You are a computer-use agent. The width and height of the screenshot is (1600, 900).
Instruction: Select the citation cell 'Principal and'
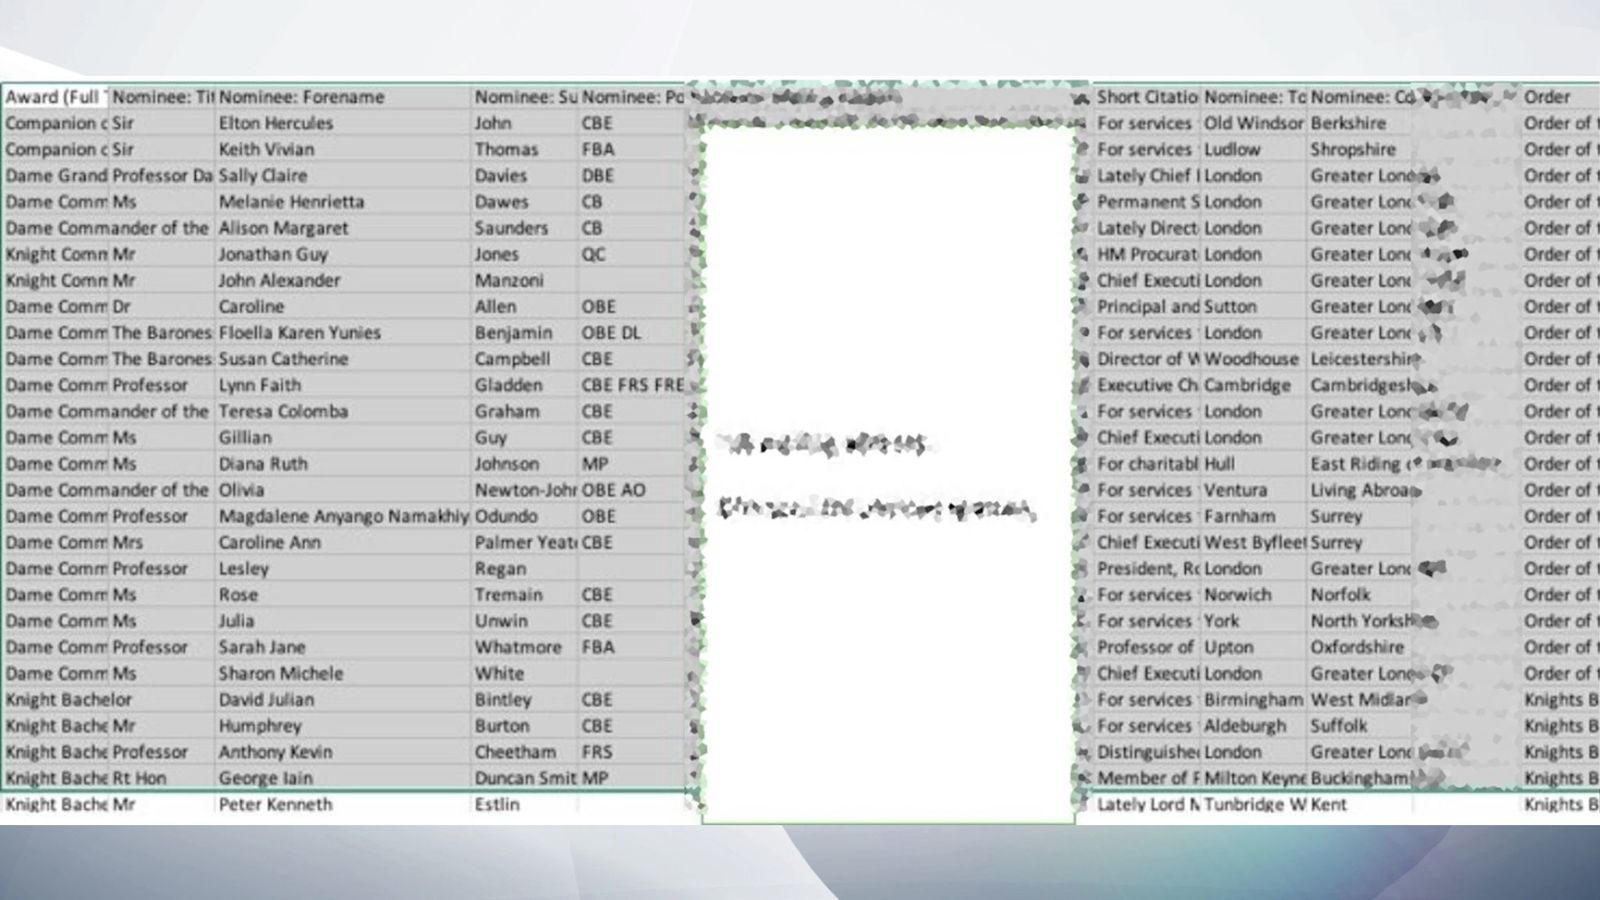[x=1147, y=306]
